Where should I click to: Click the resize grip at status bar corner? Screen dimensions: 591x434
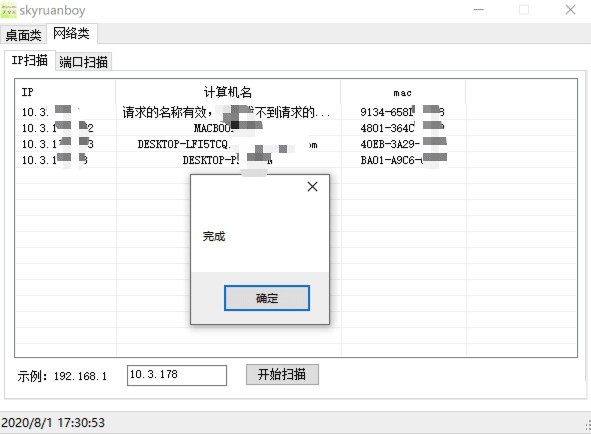(587, 426)
